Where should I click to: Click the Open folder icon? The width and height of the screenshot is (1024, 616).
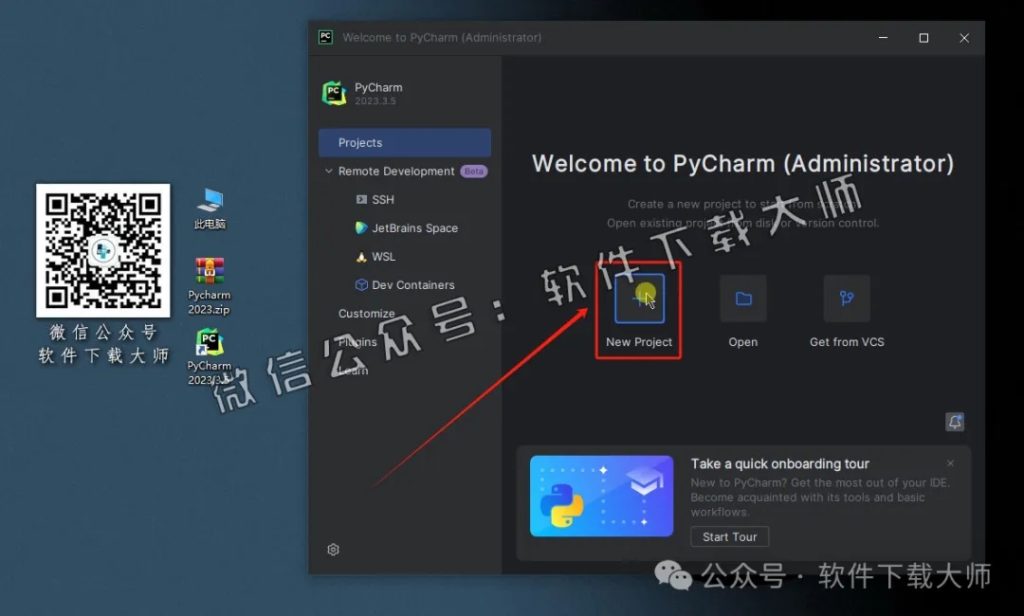click(742, 298)
